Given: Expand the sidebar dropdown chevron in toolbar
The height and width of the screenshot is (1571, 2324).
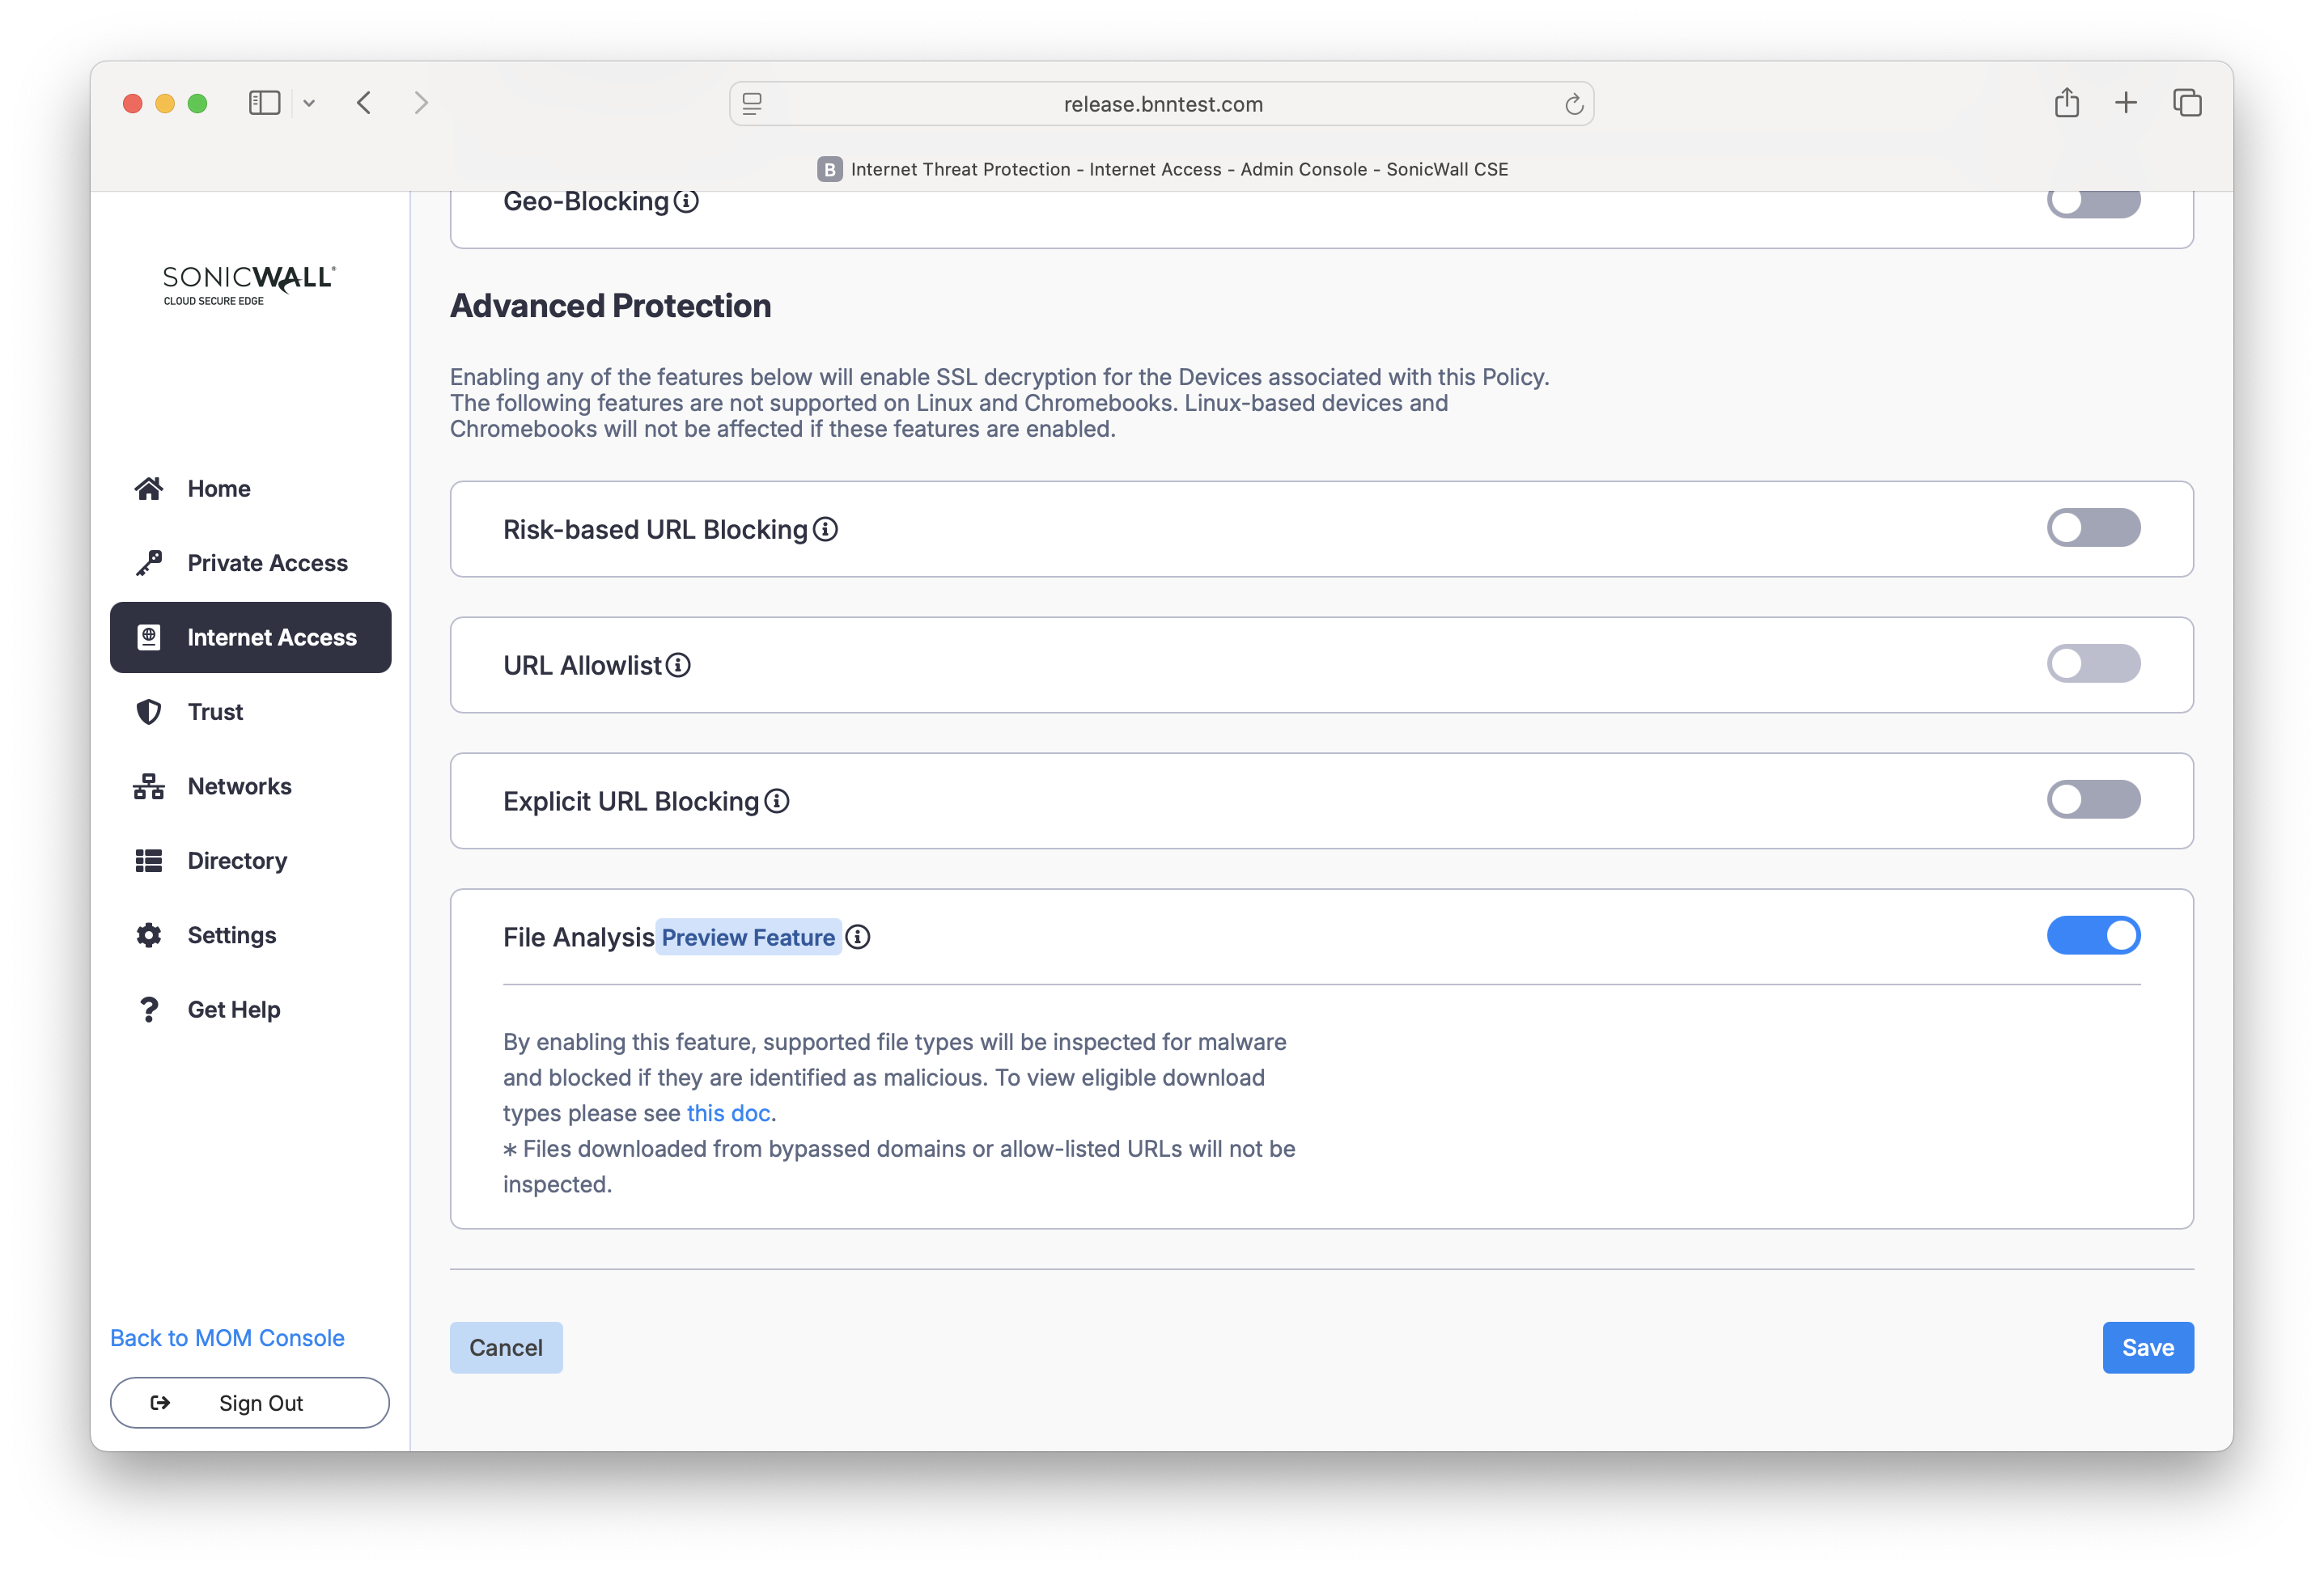Looking at the screenshot, I should (x=309, y=103).
